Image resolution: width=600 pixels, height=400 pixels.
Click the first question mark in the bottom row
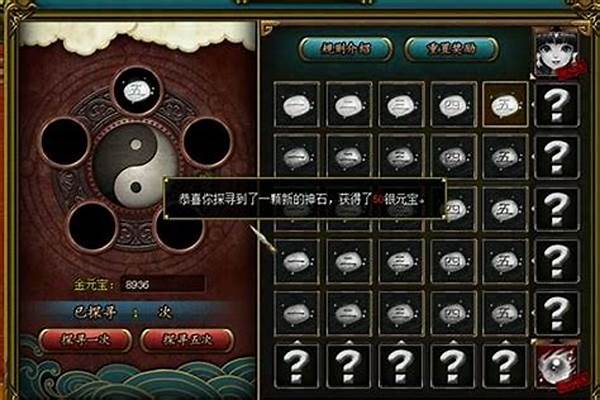click(x=297, y=366)
